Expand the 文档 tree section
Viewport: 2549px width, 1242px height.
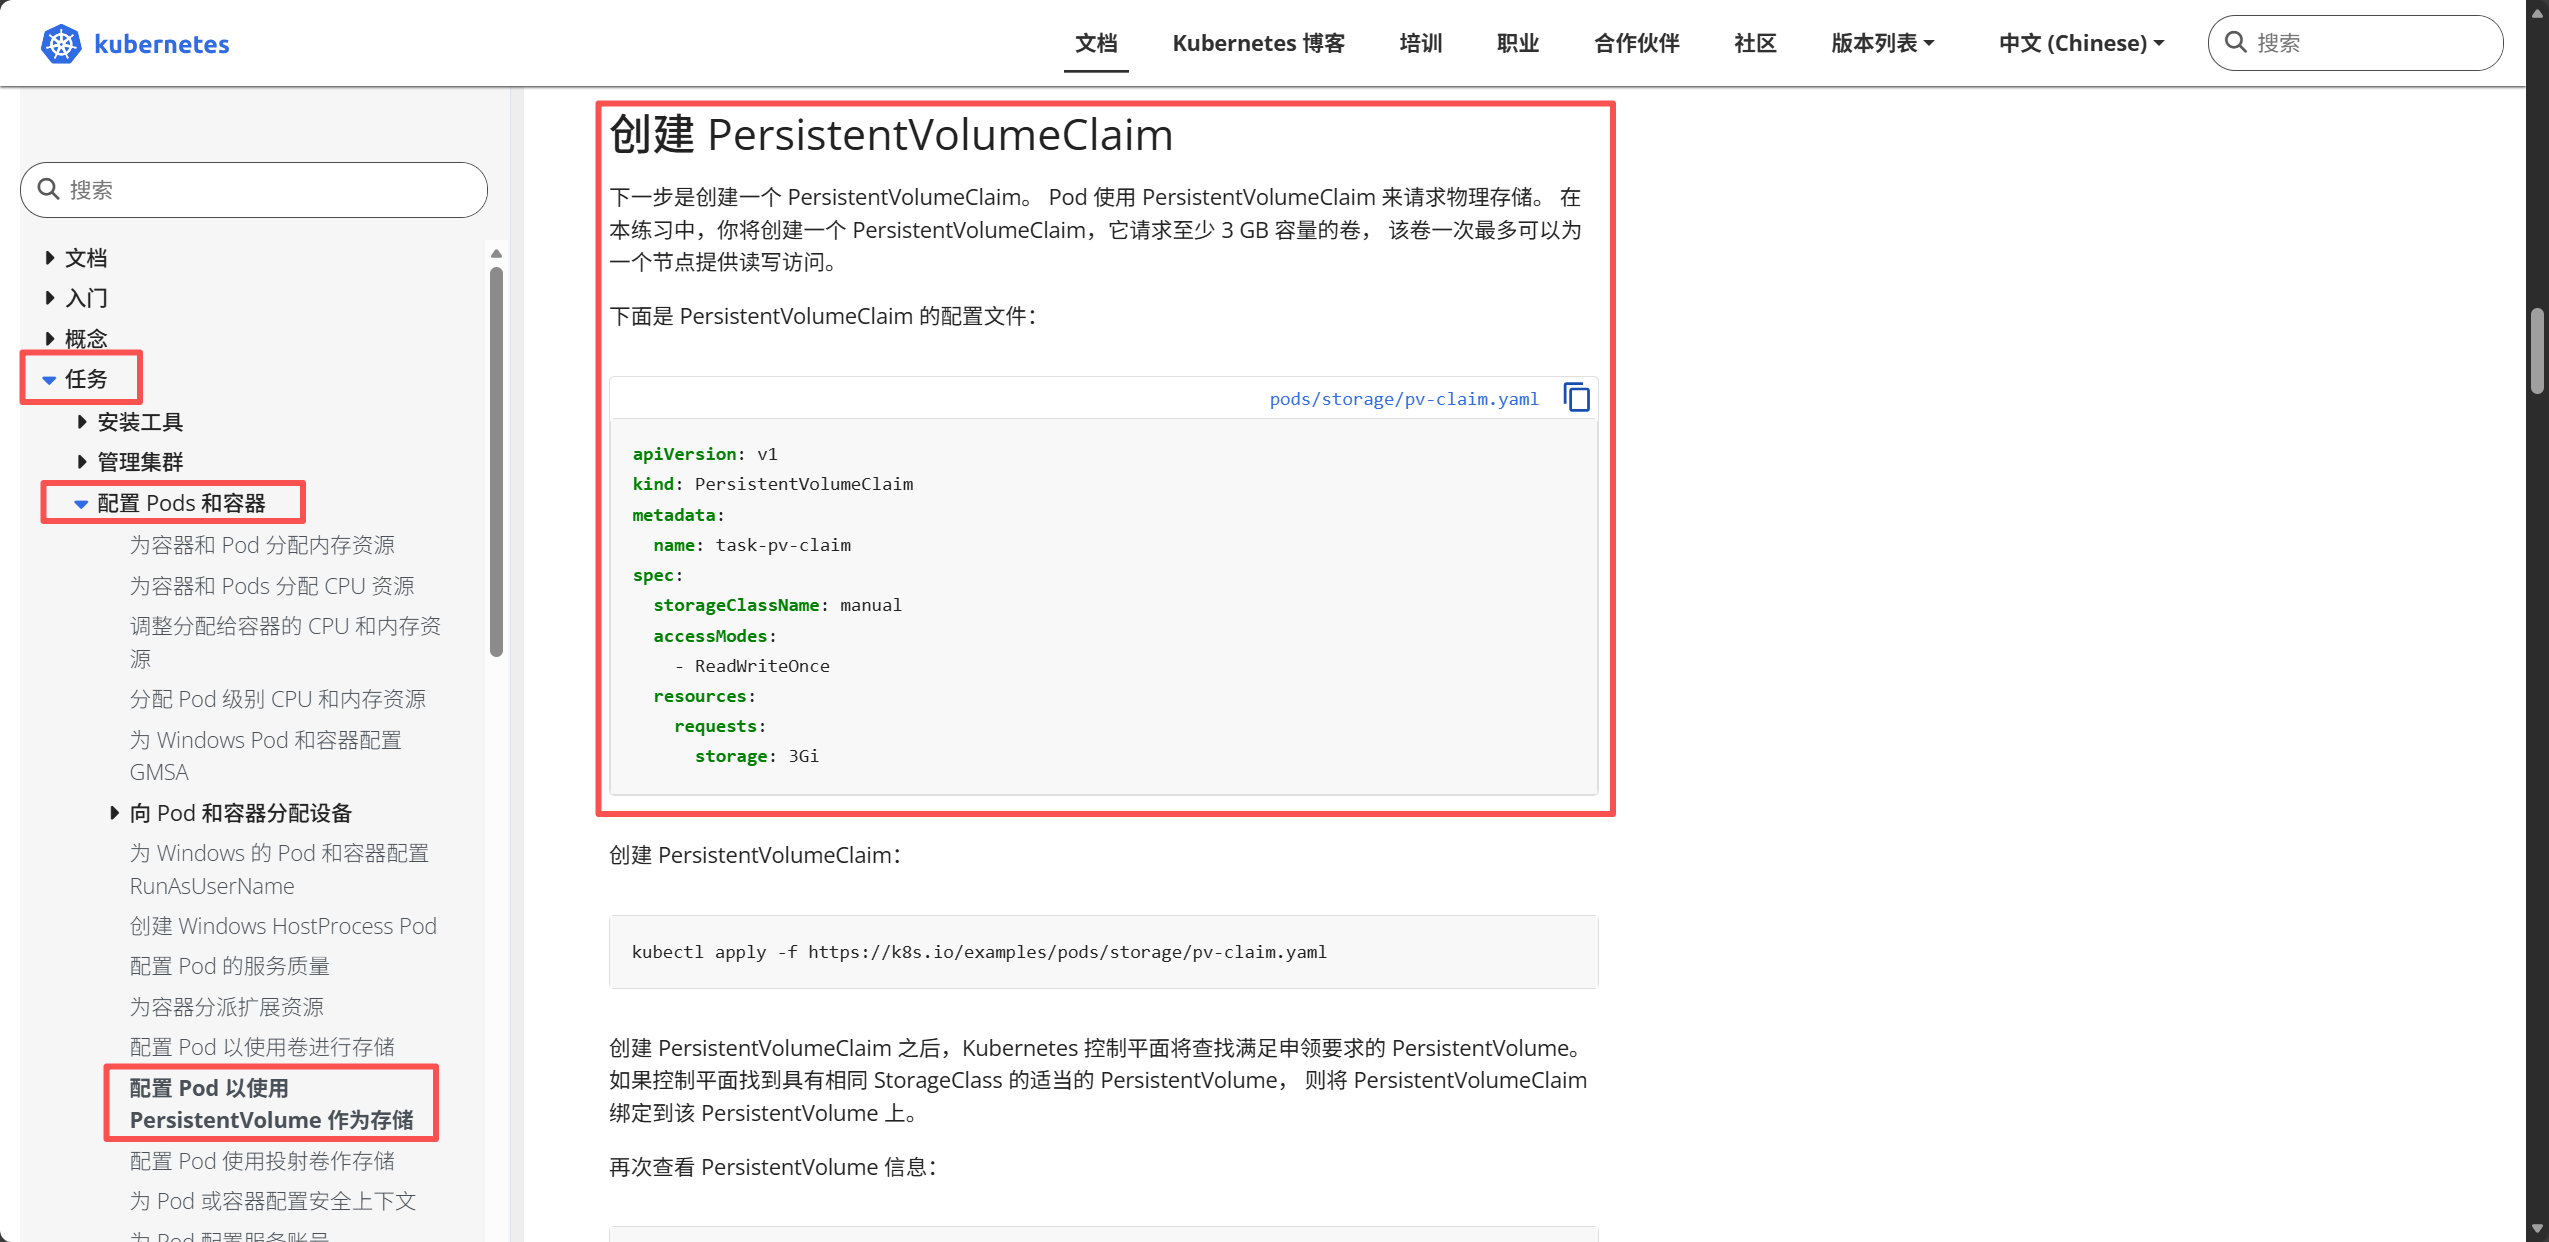(49, 258)
